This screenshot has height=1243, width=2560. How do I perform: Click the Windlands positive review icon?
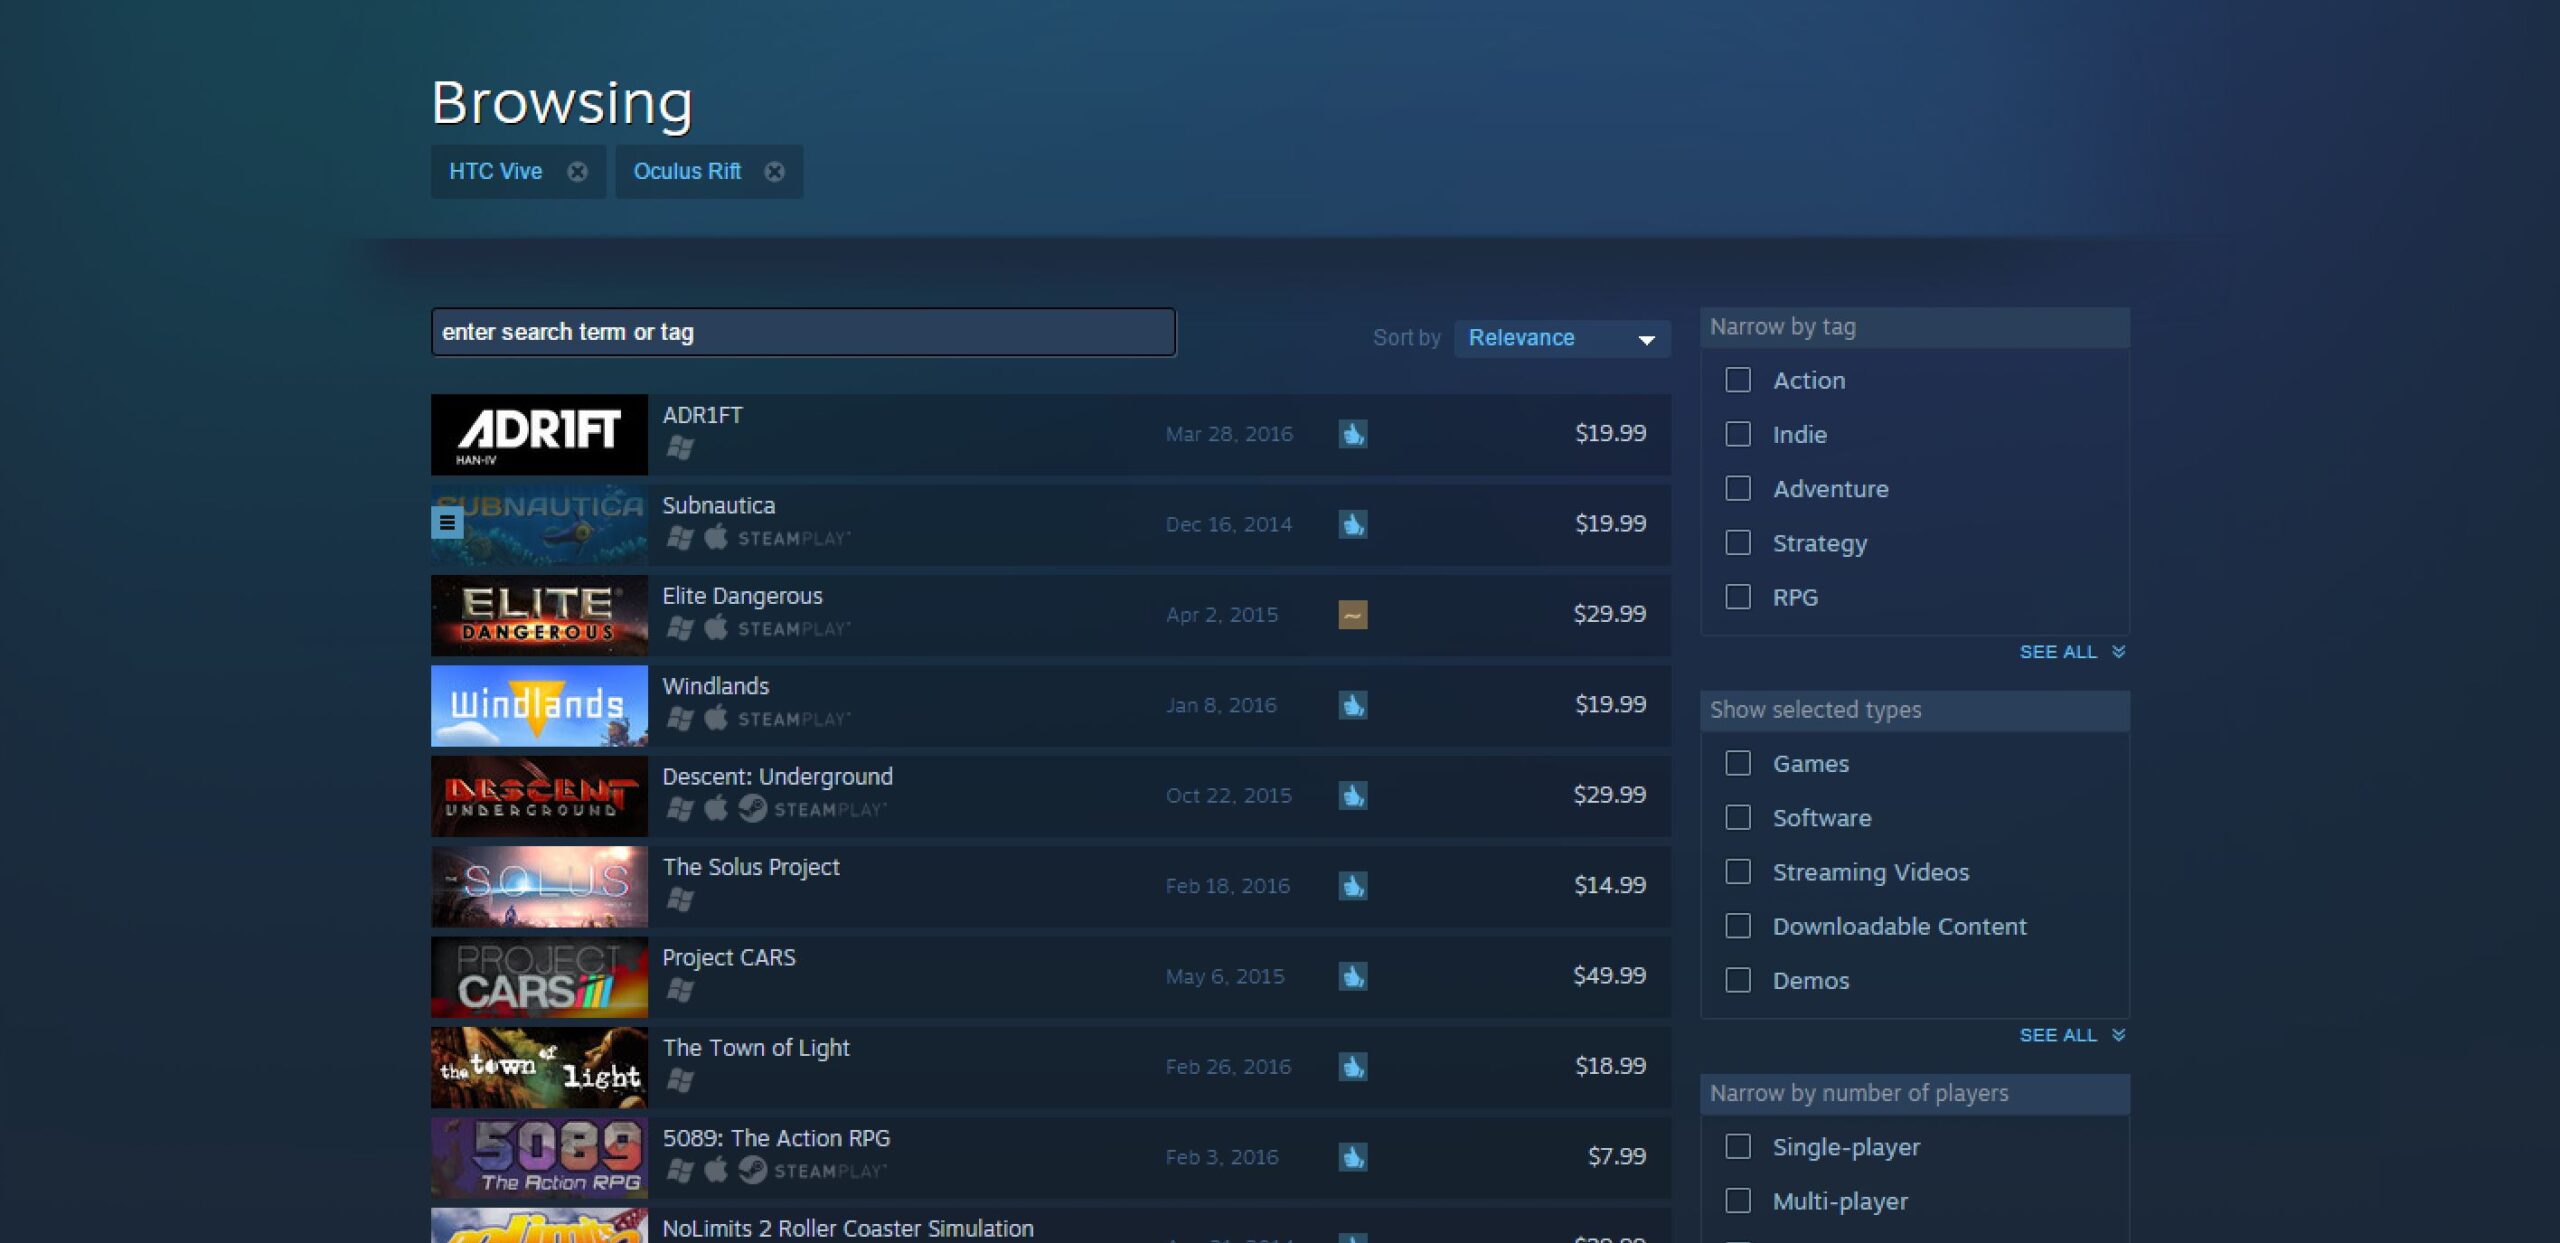pos(1352,705)
